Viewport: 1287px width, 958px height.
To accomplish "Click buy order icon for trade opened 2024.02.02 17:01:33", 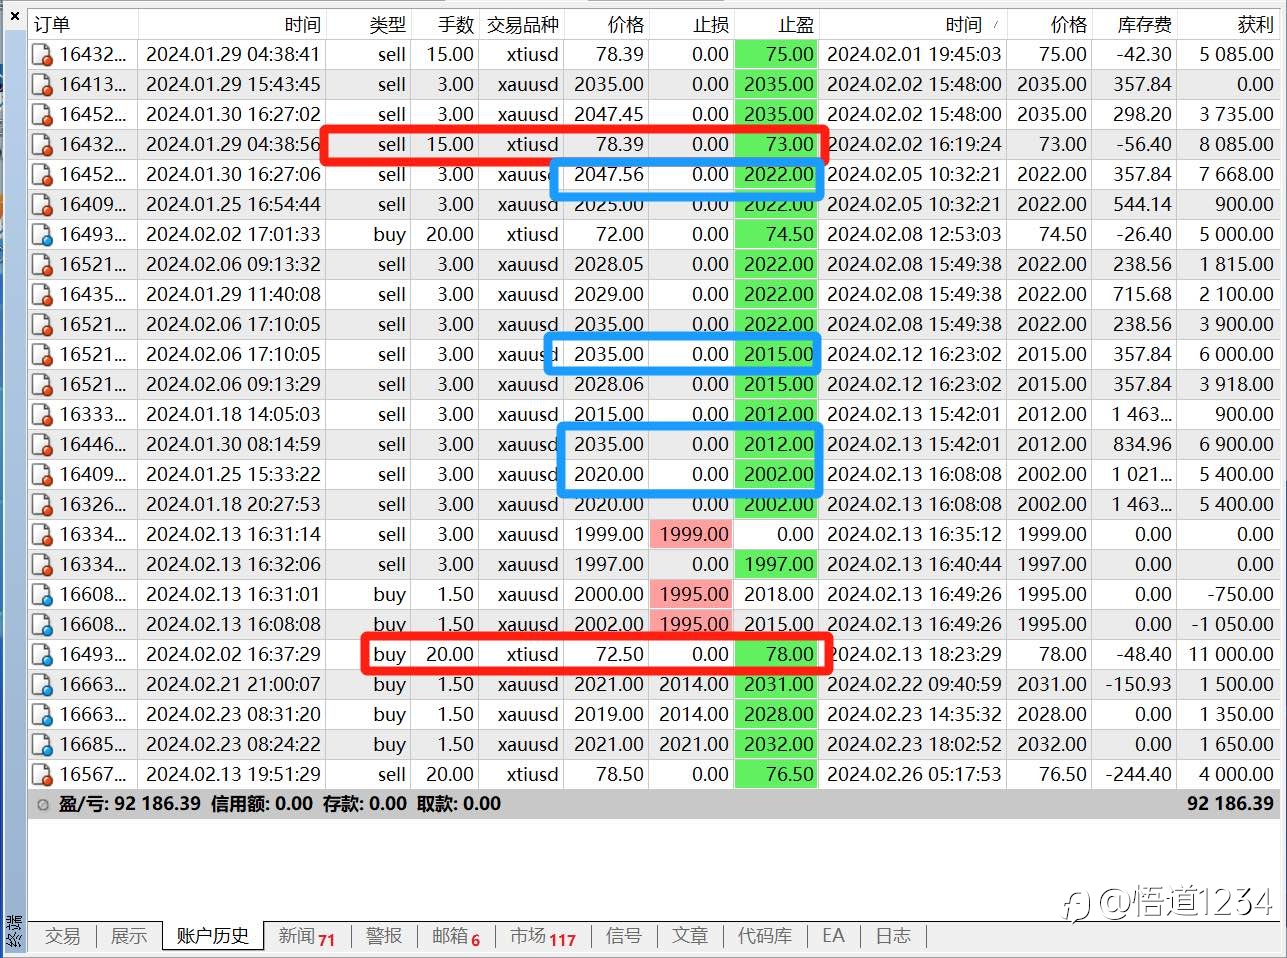I will tap(42, 235).
